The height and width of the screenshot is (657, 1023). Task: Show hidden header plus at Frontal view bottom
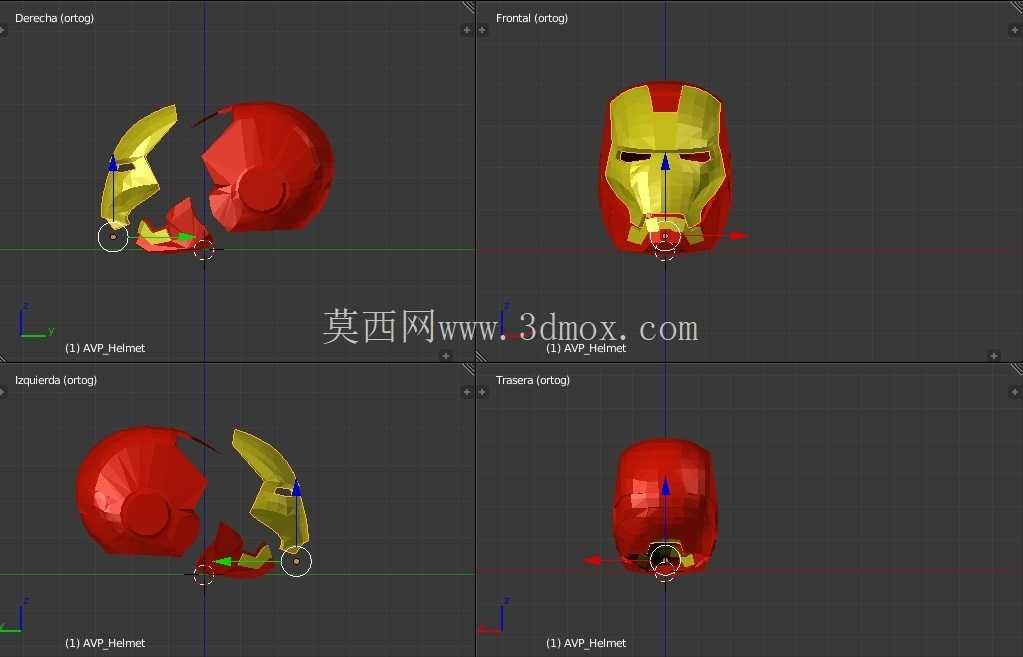[x=994, y=356]
